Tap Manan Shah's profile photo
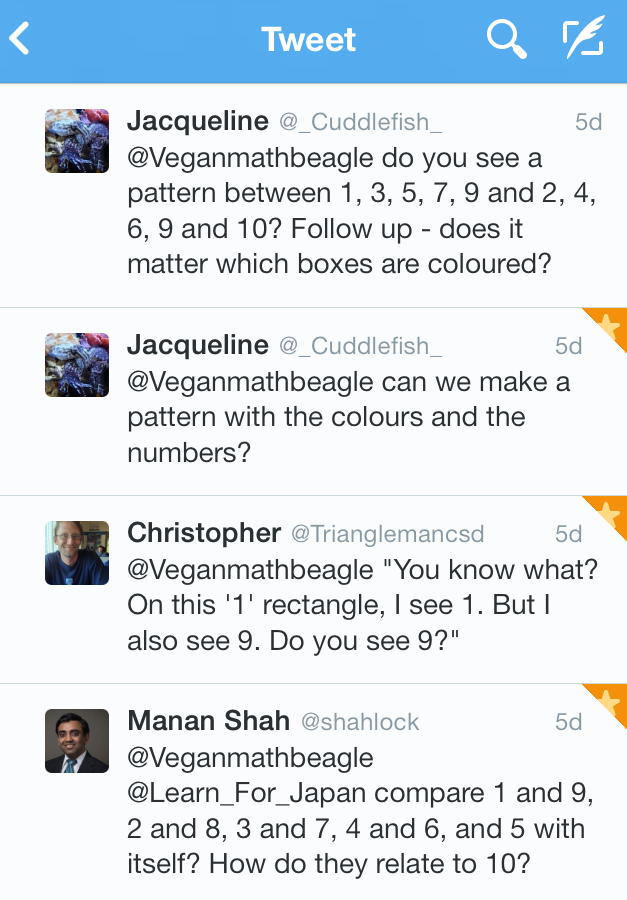627x900 pixels. click(77, 741)
